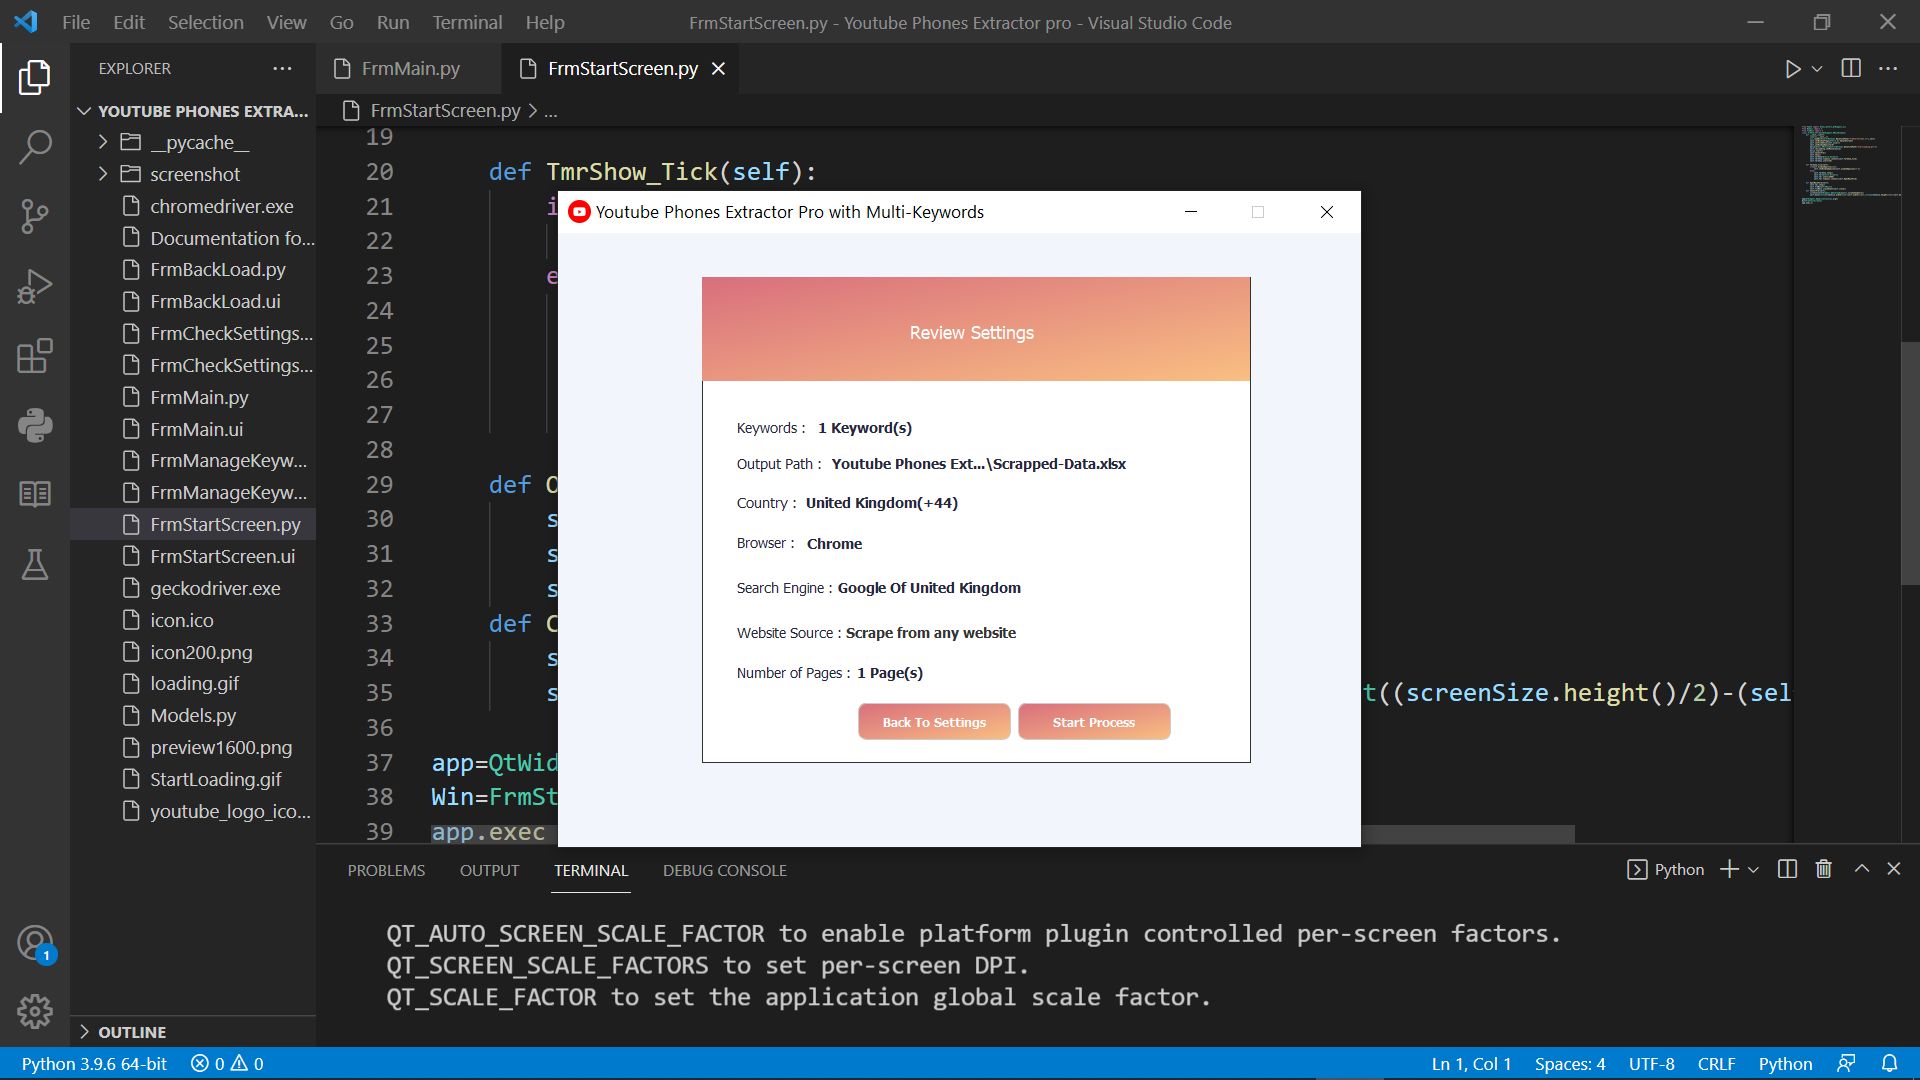The height and width of the screenshot is (1080, 1920).
Task: Open FrmMain.py in the explorer tree
Action: (x=193, y=397)
